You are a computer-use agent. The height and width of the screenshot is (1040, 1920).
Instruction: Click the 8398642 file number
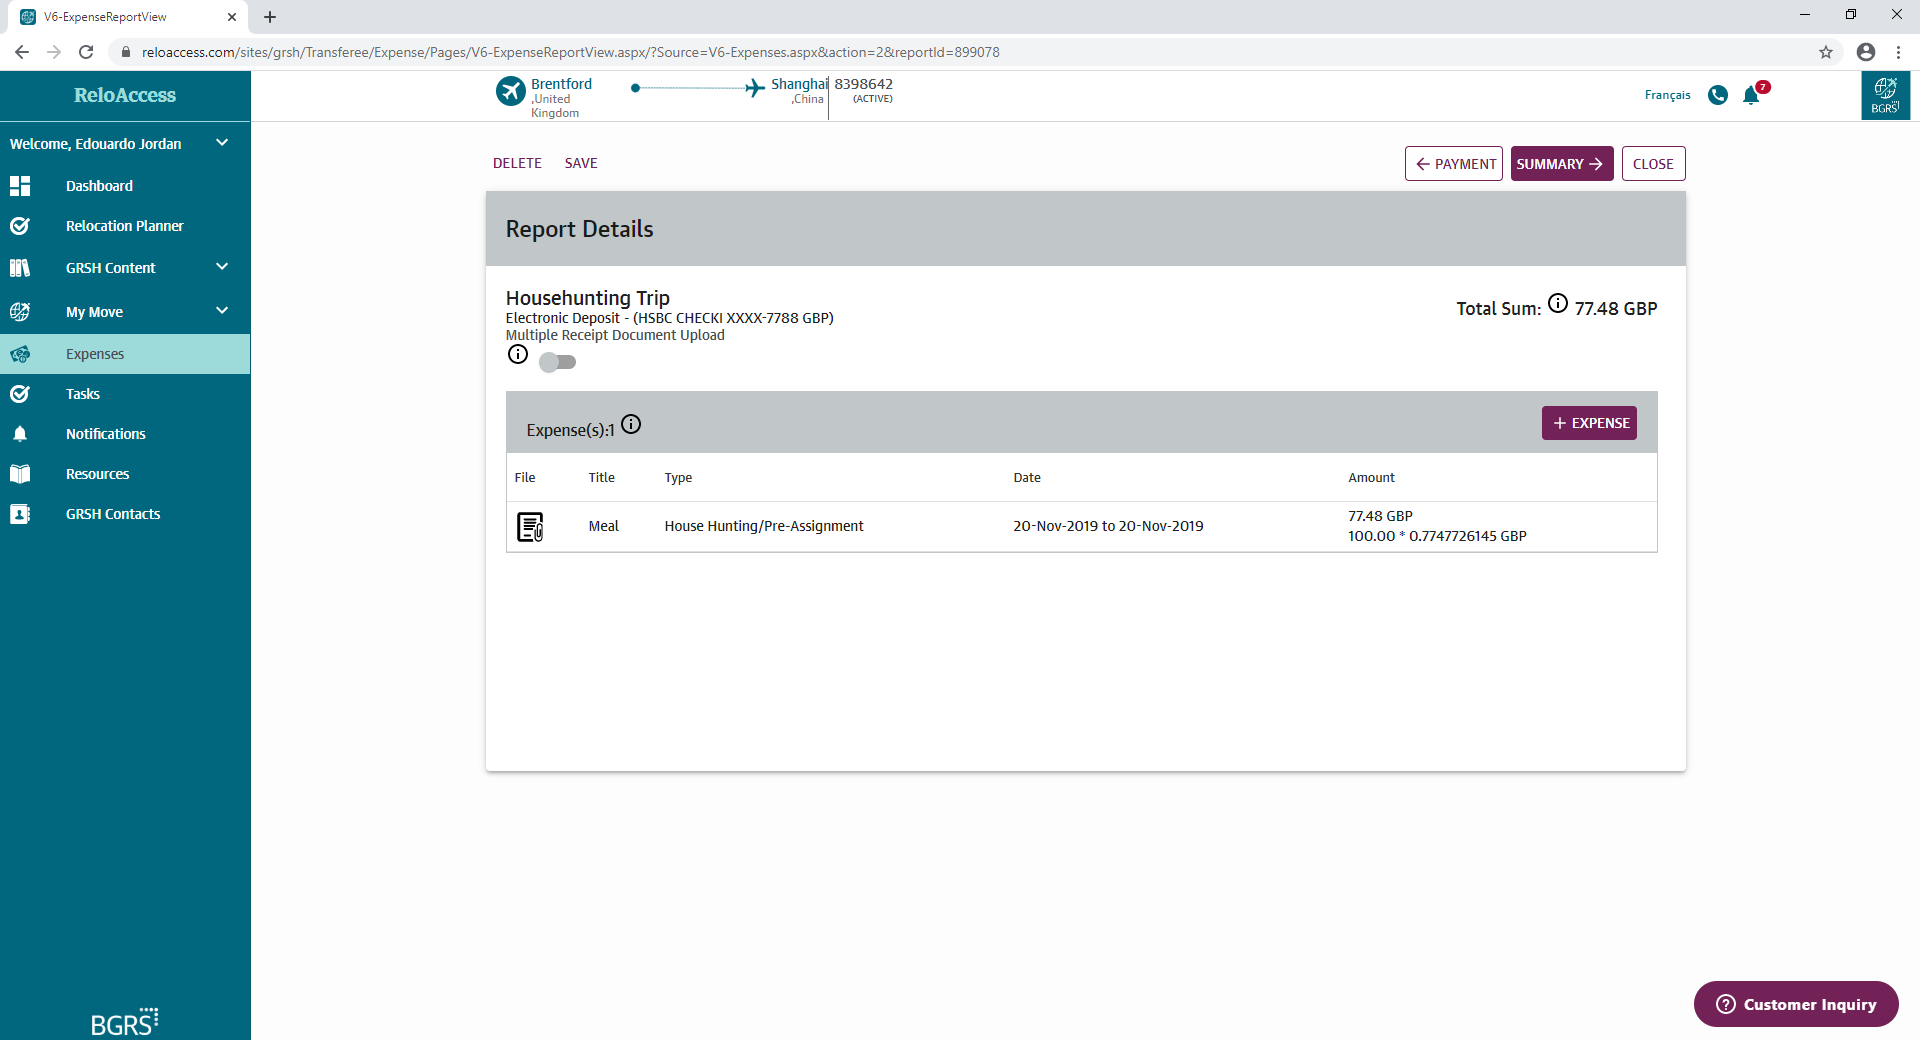coord(864,84)
